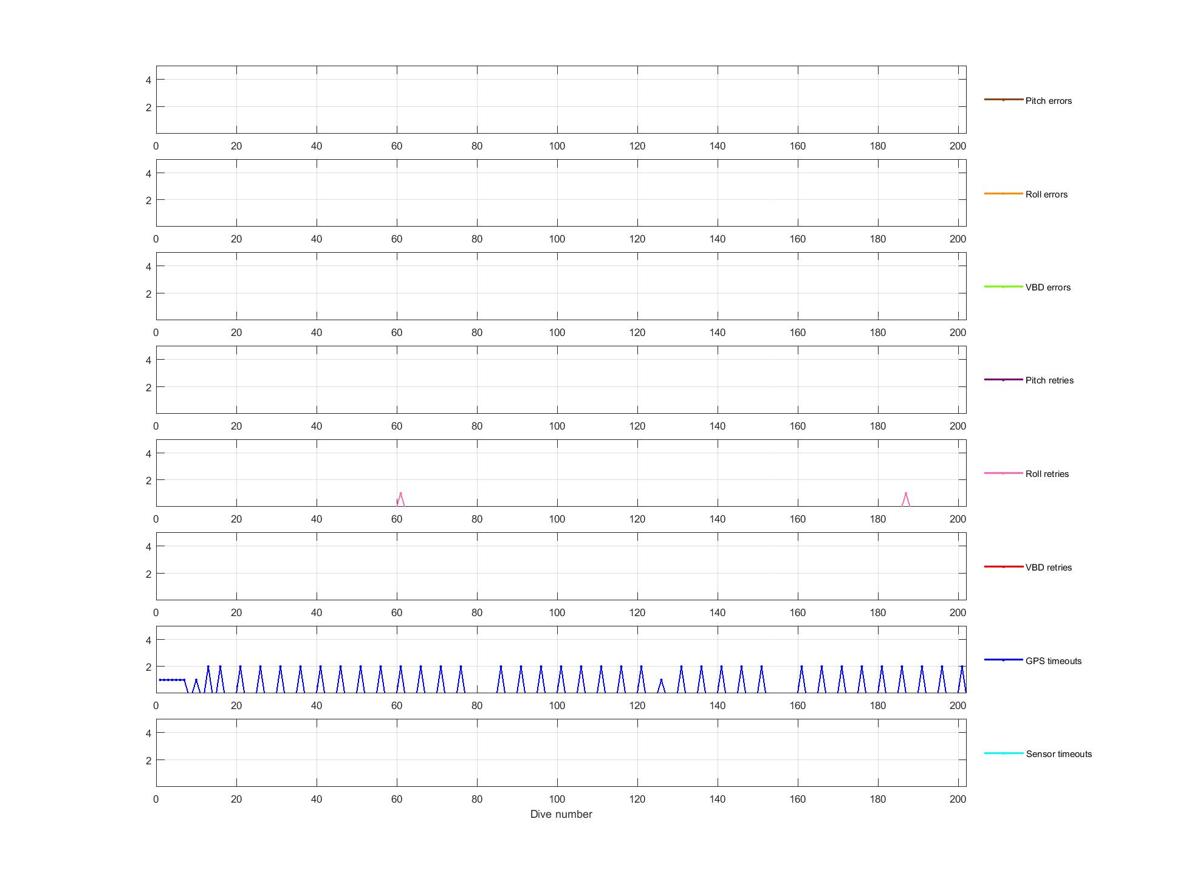Image resolution: width=1200 pixels, height=885 pixels.
Task: Select the Sensor timeouts legend label
Action: coord(1058,754)
